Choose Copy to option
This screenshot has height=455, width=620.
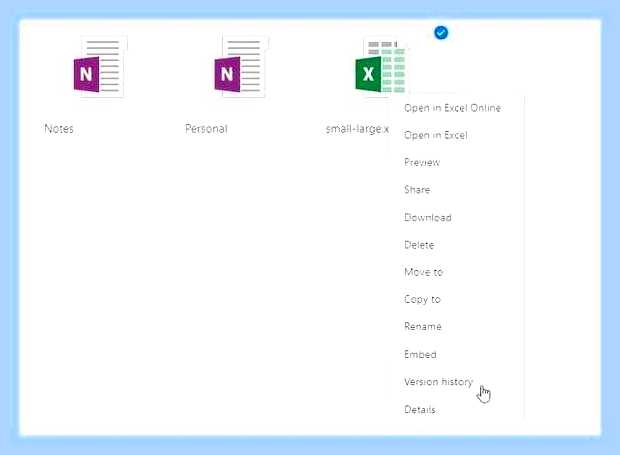tap(422, 299)
